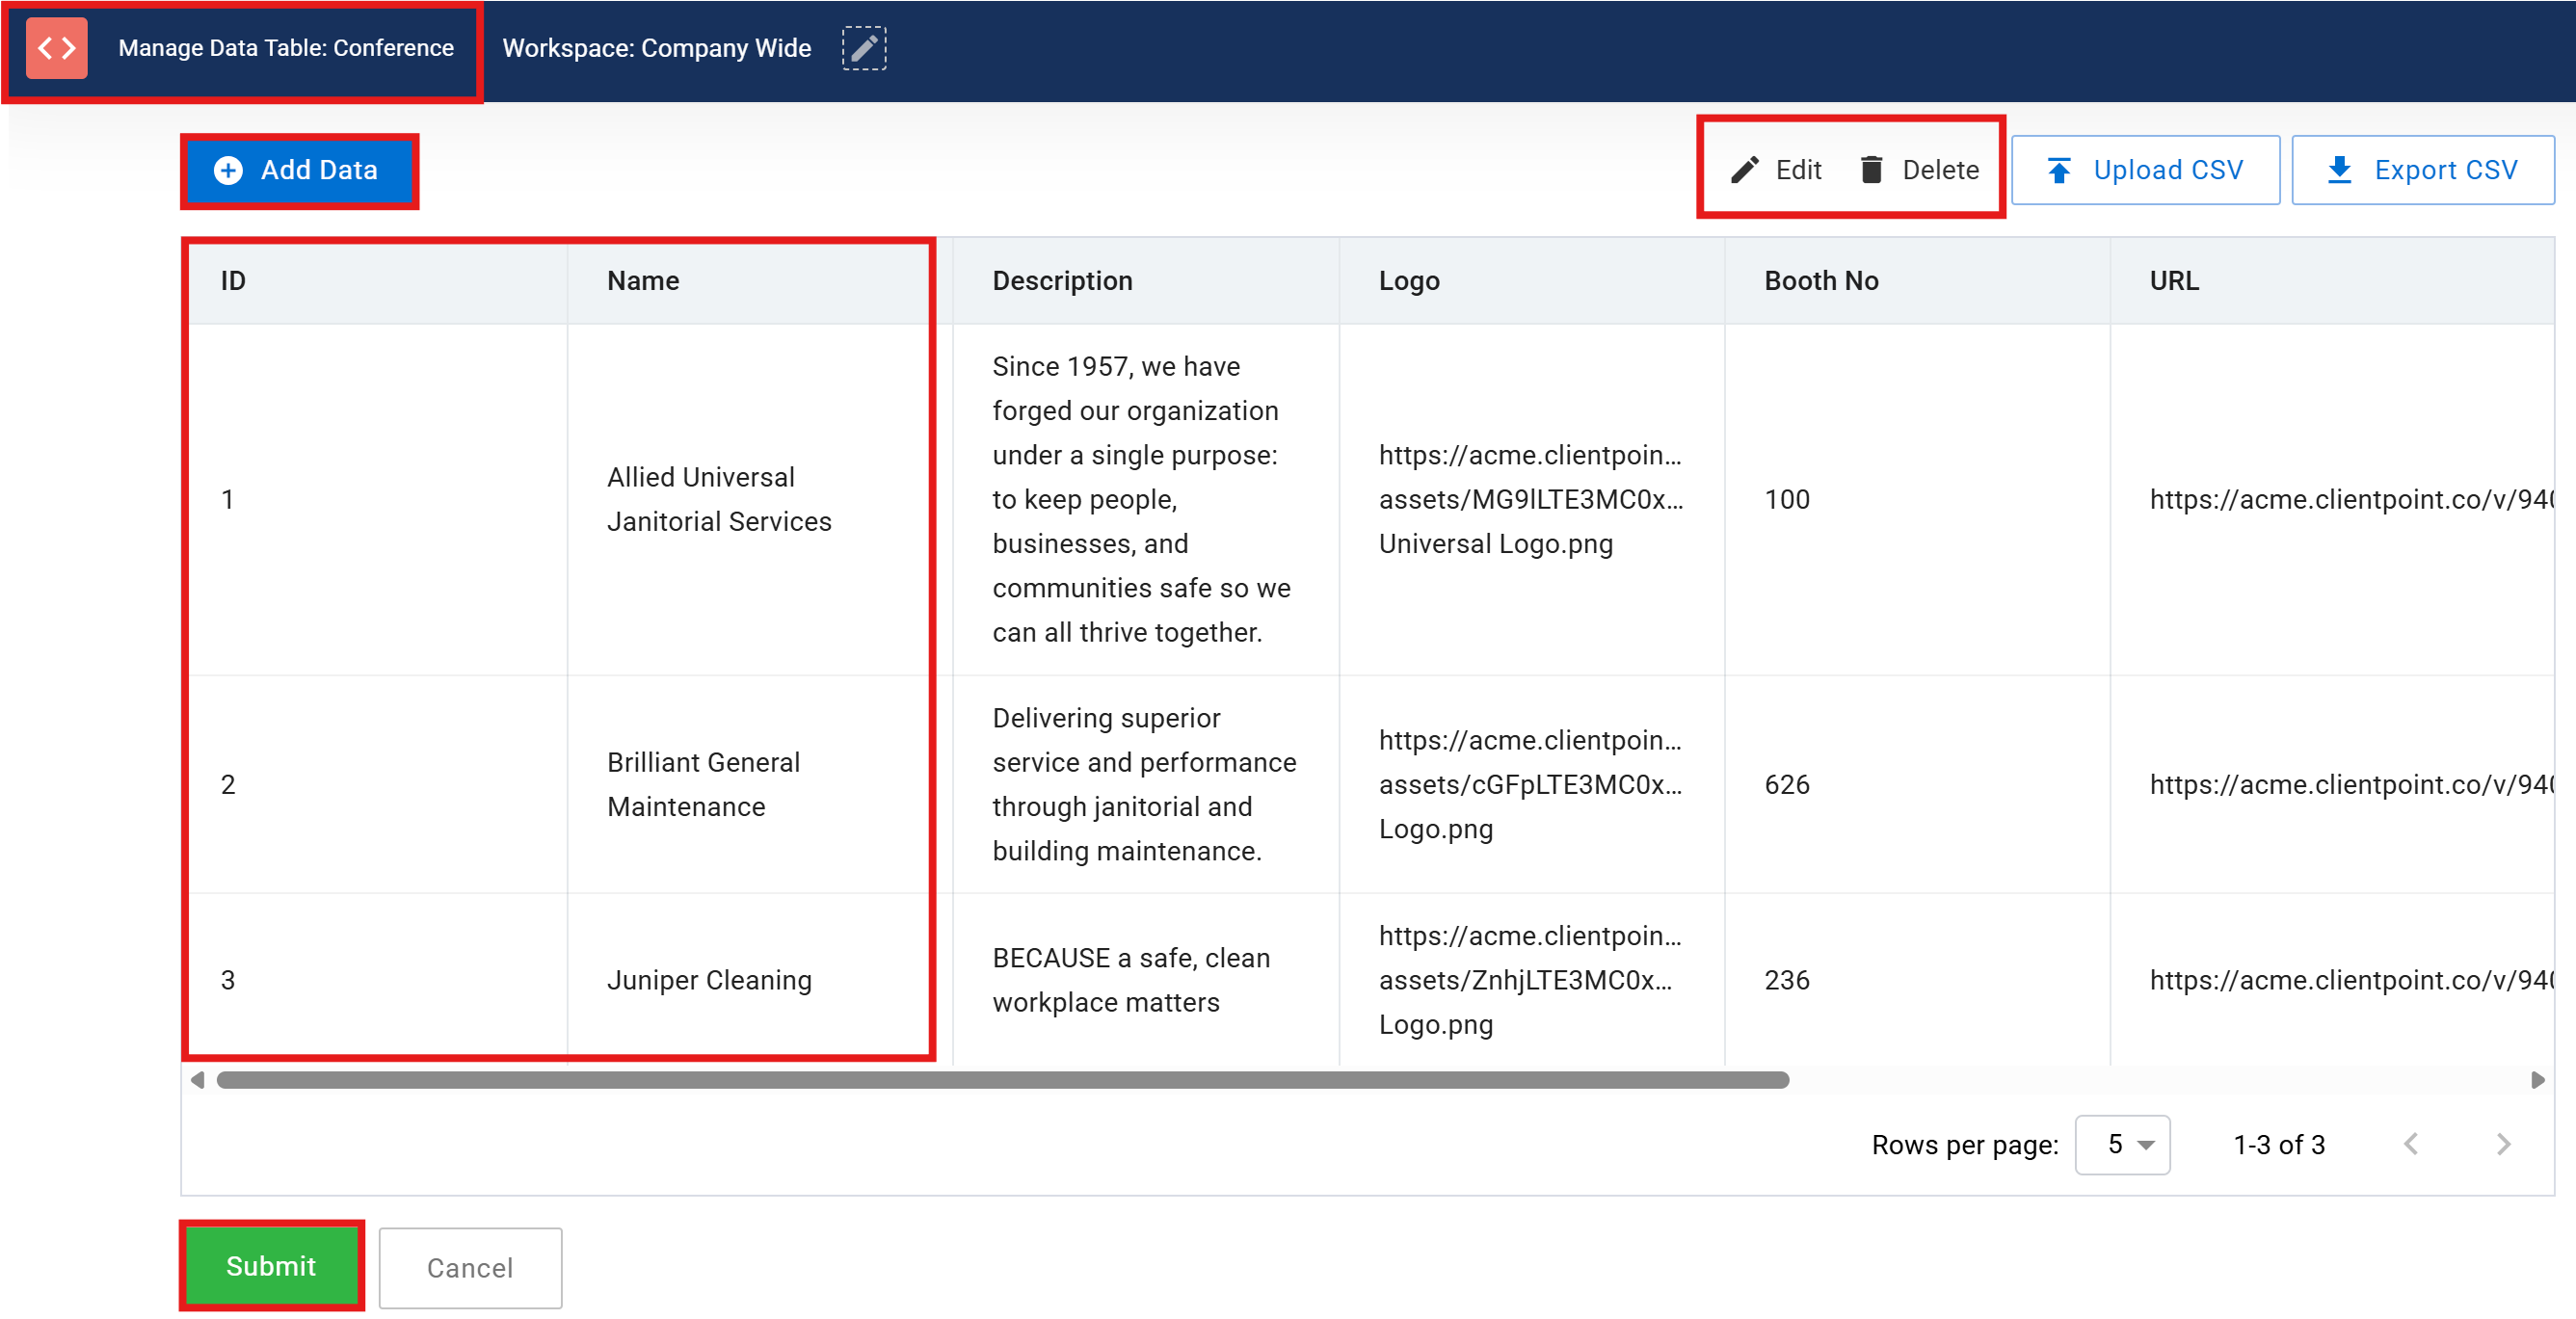Click the Universal Logo.png logo cell

click(x=1532, y=499)
